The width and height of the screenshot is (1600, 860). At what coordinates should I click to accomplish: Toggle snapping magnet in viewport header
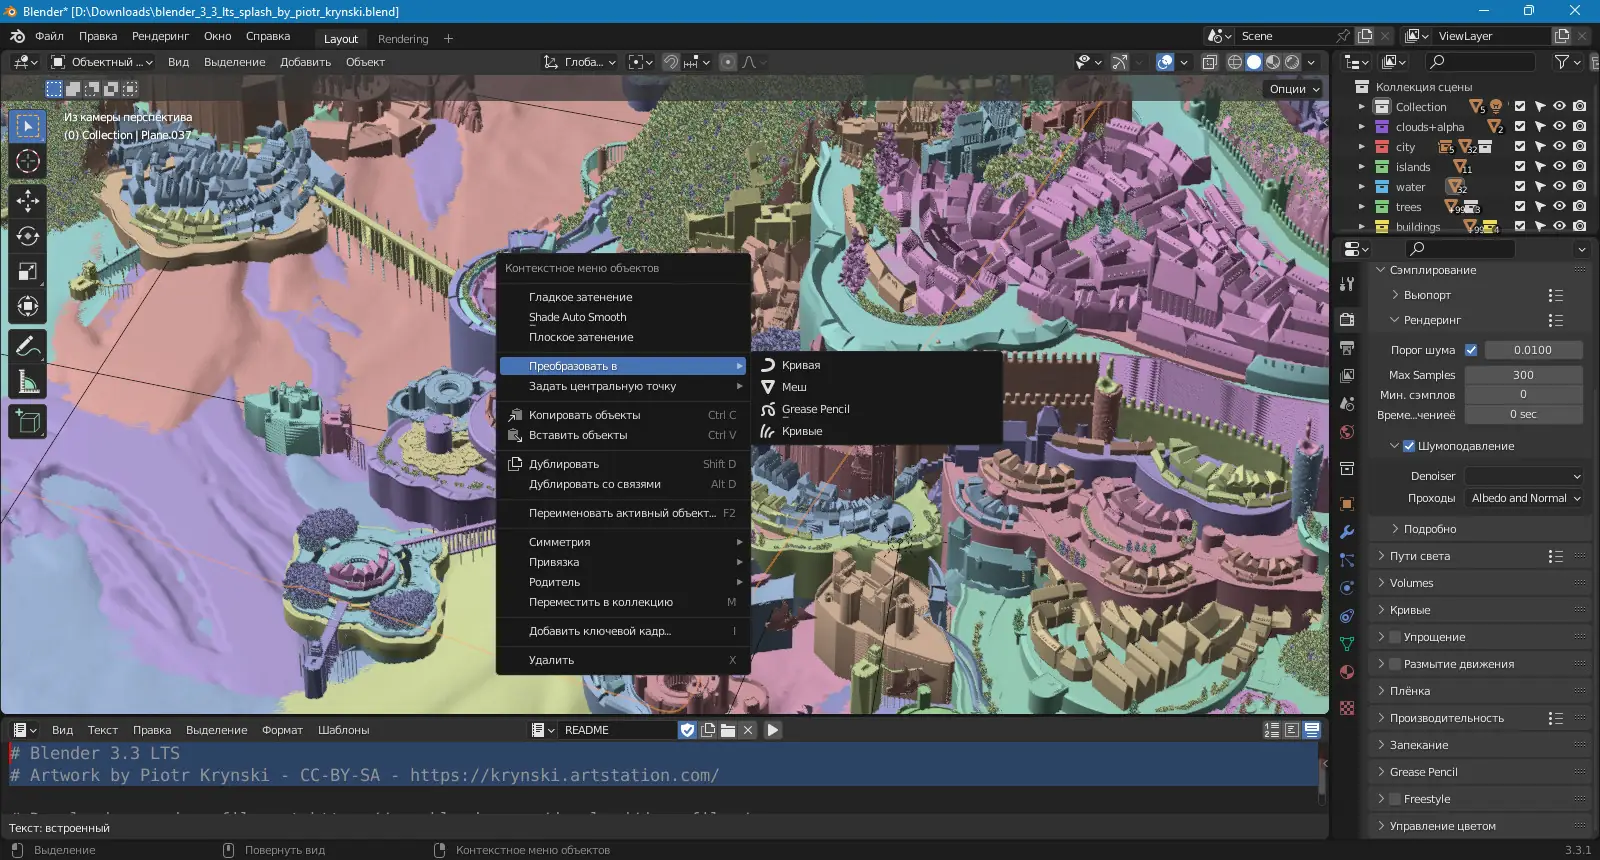click(671, 62)
